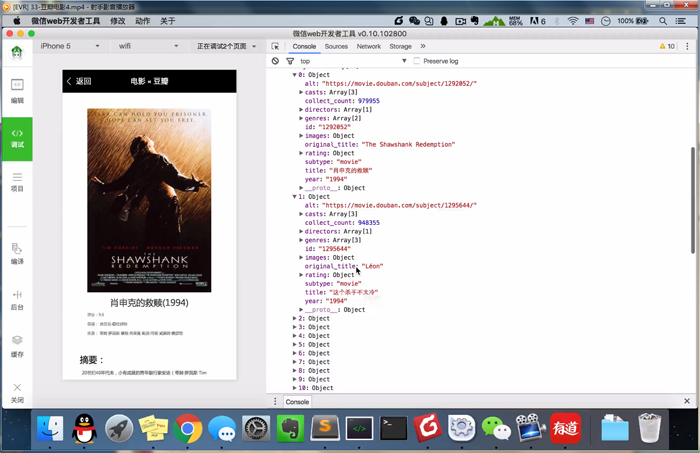Click the 缓存 (Cache) sidebar icon
The width and height of the screenshot is (700, 453).
(x=17, y=345)
